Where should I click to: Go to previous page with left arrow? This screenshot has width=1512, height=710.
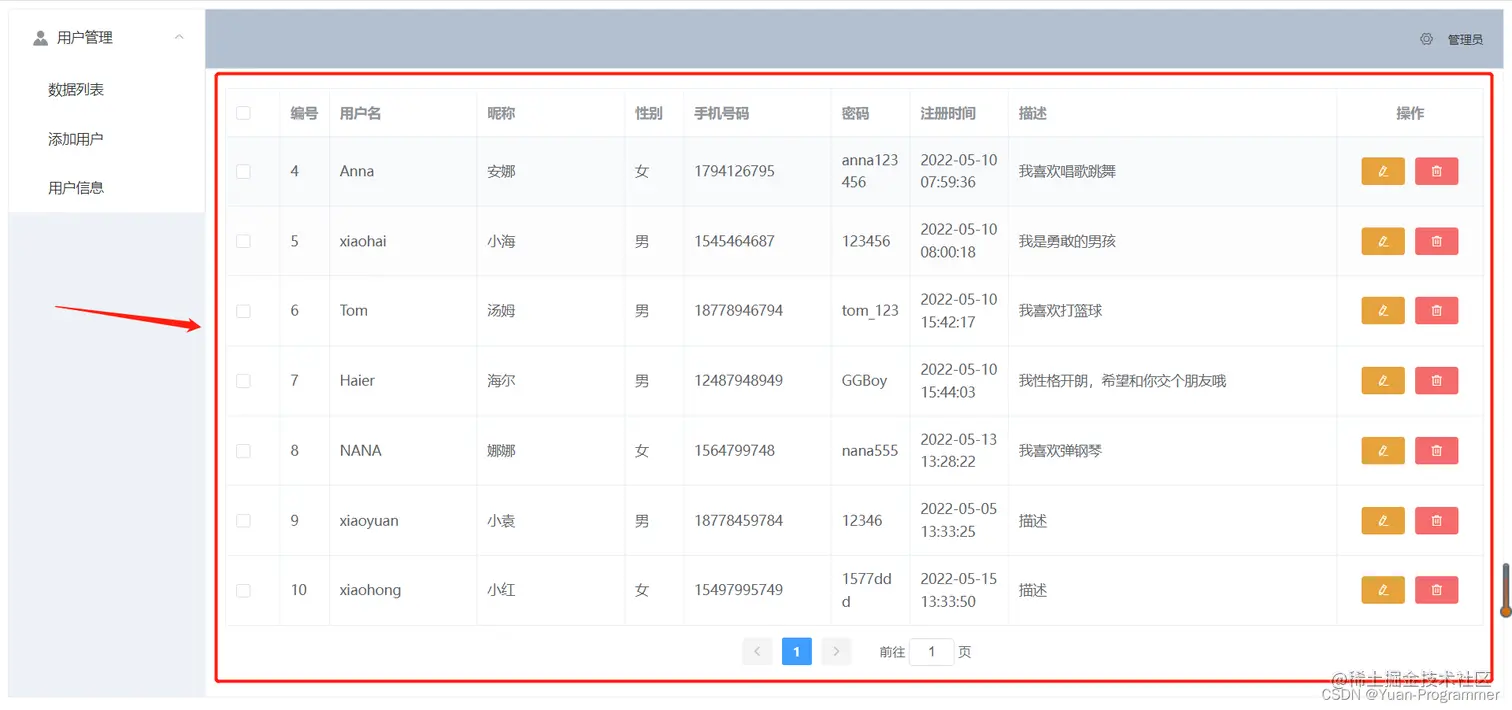(x=757, y=651)
